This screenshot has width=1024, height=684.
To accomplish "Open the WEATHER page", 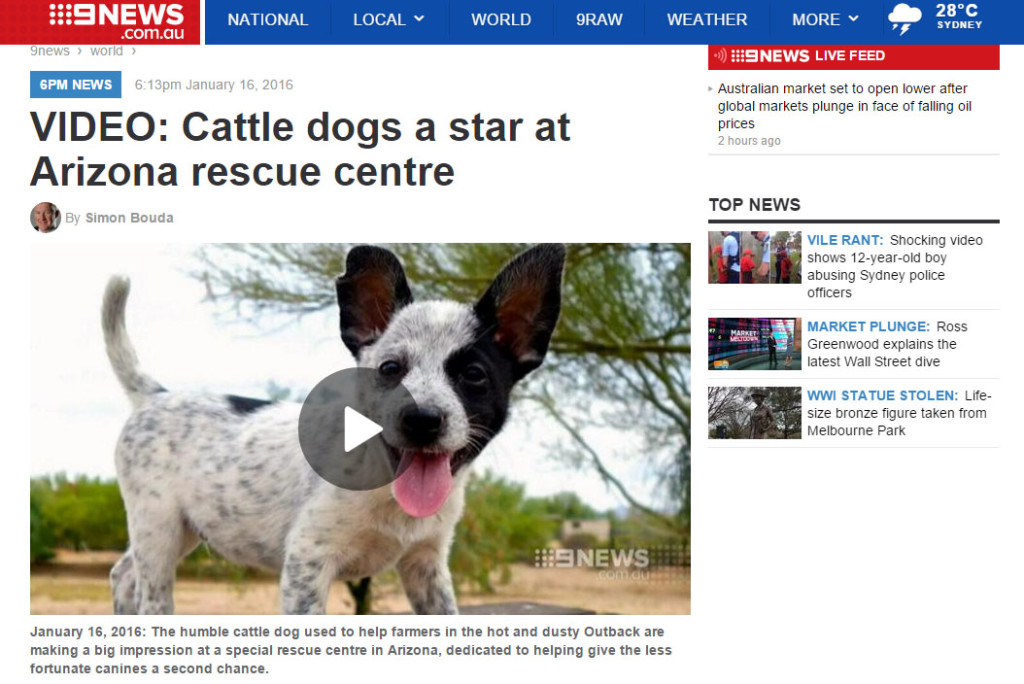I will click(x=707, y=20).
